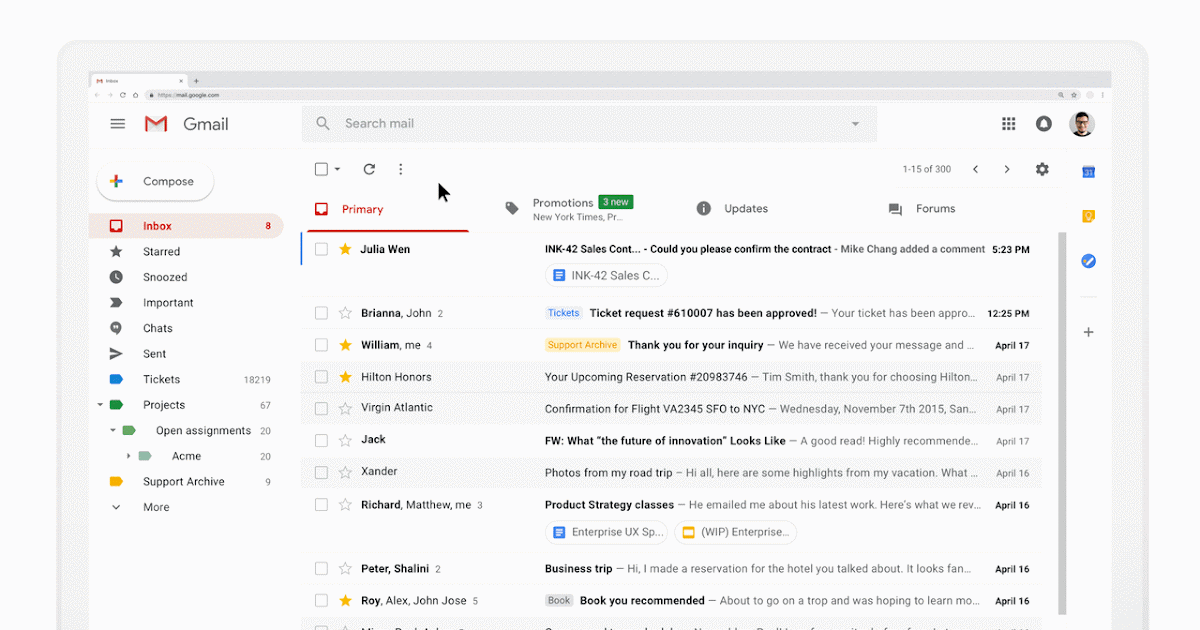Click the plus icon to get add-ons

click(1089, 332)
